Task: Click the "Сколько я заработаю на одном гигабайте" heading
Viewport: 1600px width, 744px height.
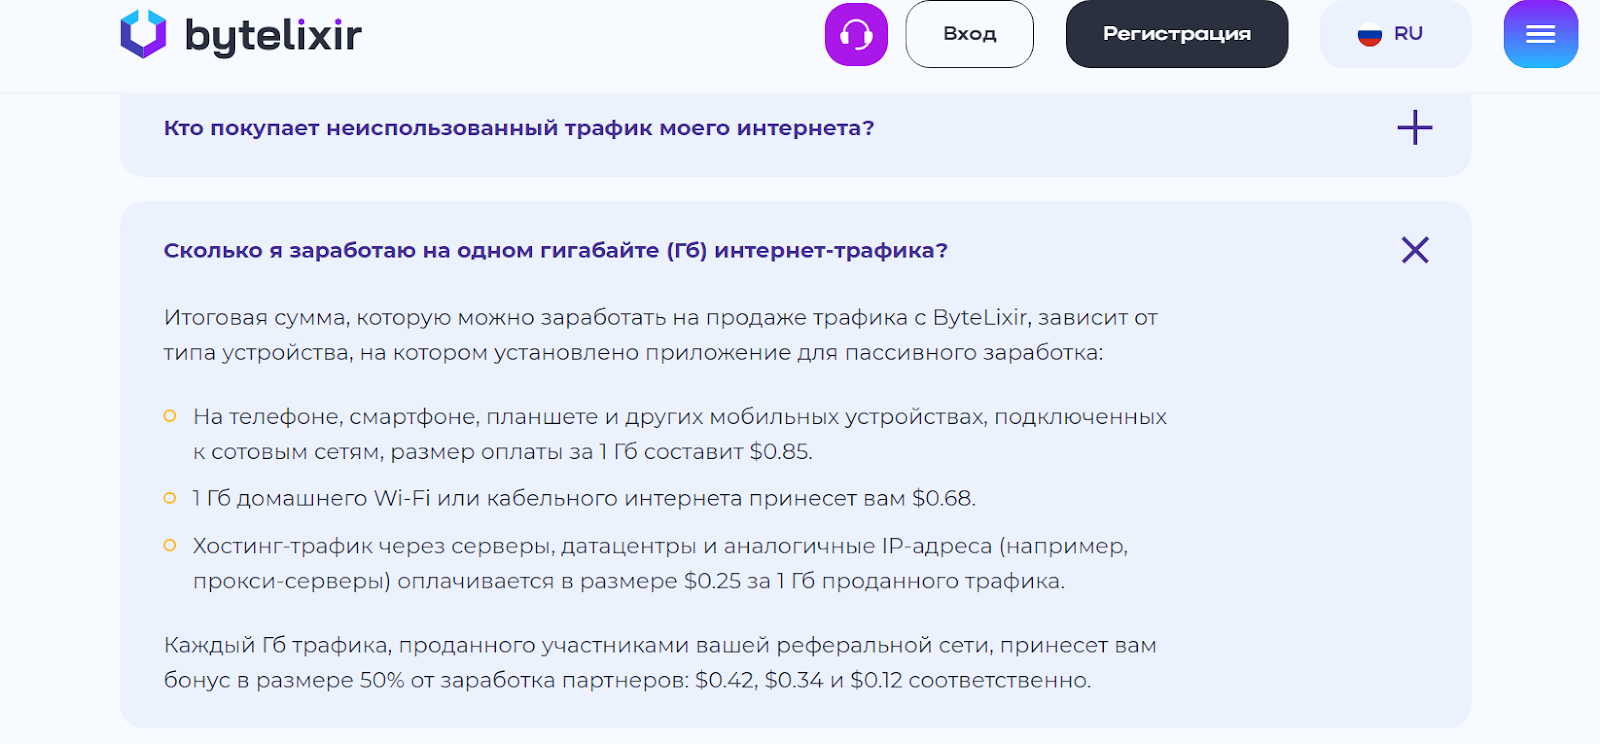Action: 555,250
